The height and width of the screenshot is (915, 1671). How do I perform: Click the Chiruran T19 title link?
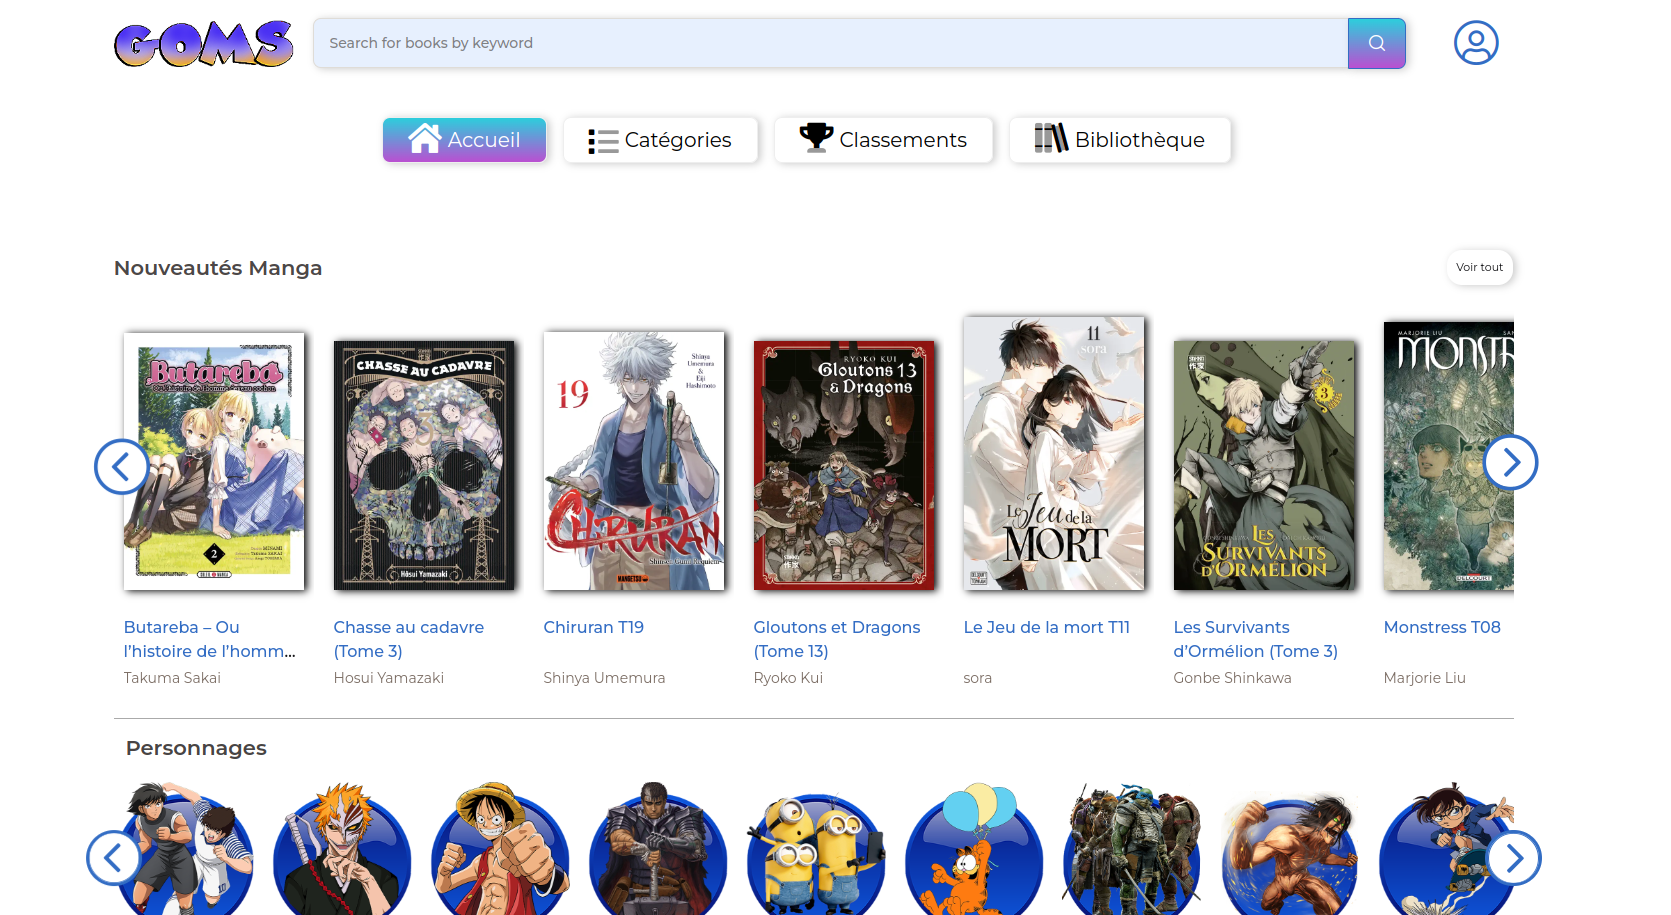click(x=594, y=627)
